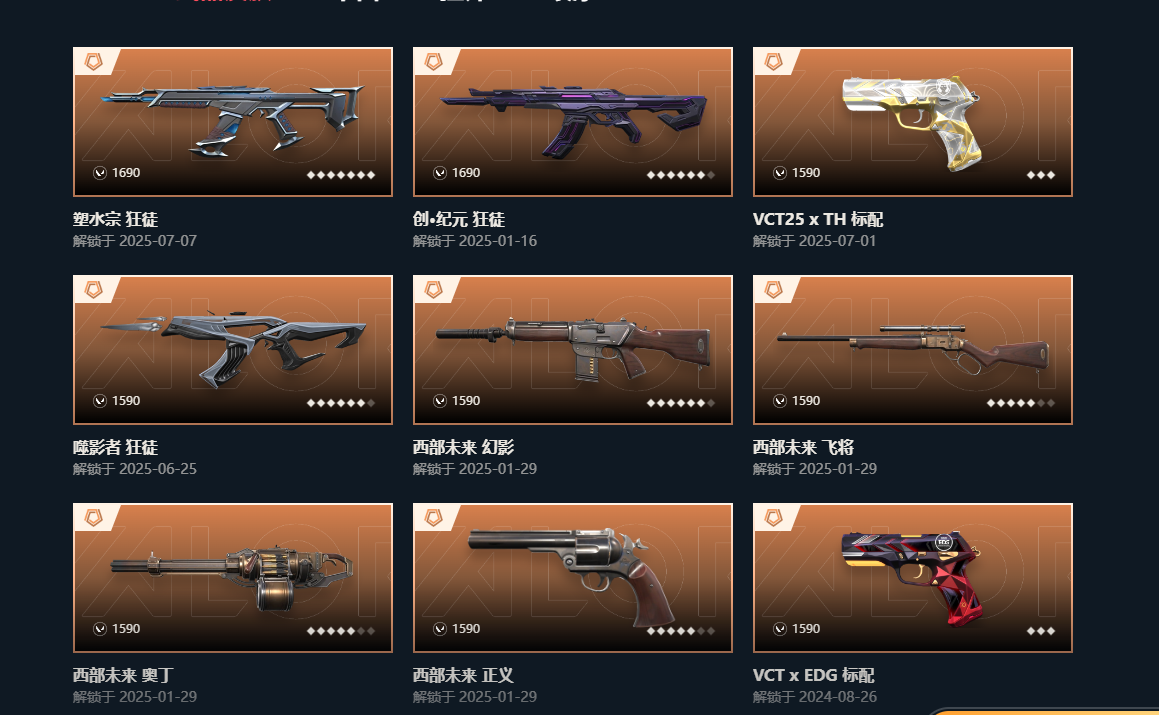Click the three level diamonds on VCT25 x TH
The height and width of the screenshot is (715, 1159).
(1041, 175)
